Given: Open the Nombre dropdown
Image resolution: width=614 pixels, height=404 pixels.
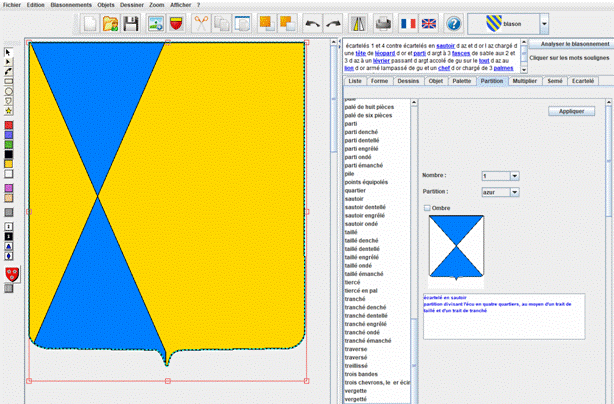Looking at the screenshot, I should coord(515,176).
